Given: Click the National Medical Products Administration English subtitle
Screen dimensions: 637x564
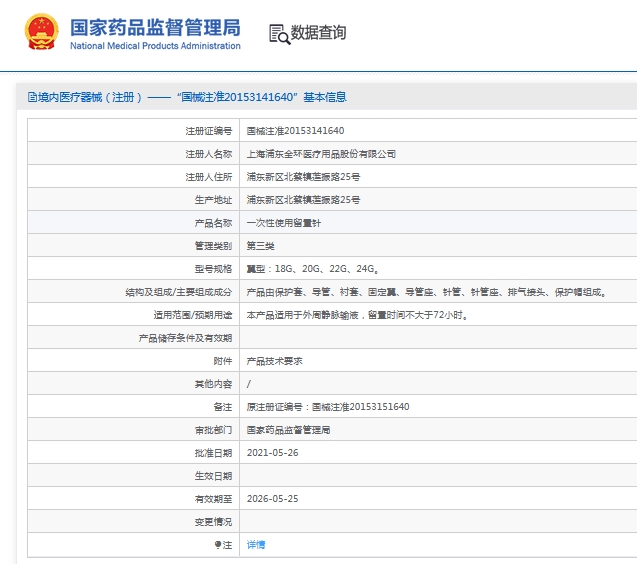Looking at the screenshot, I should (x=155, y=46).
